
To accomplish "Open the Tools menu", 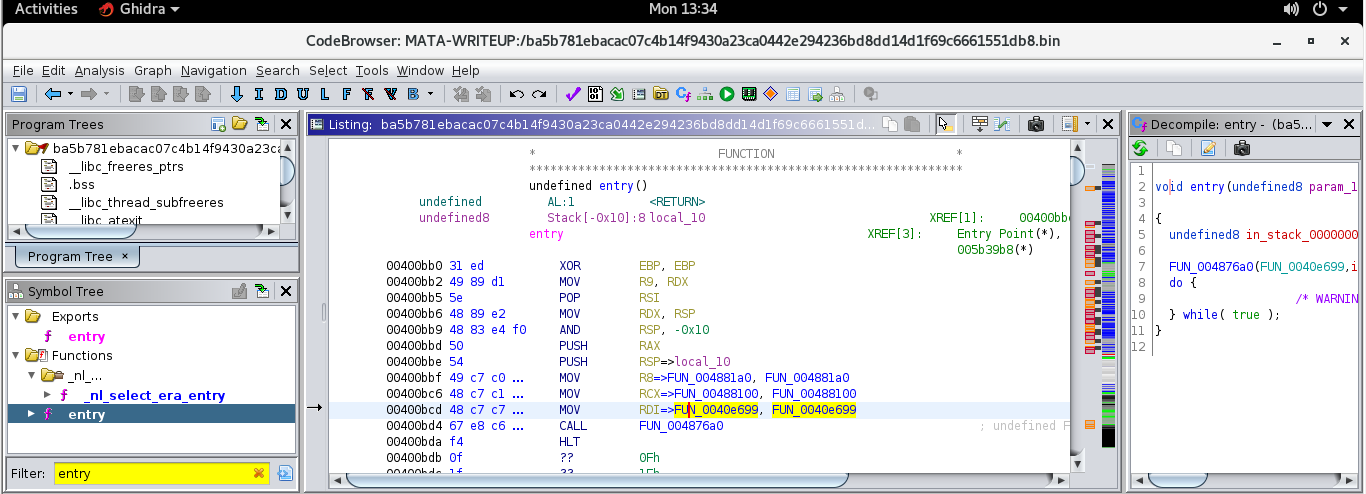I will [x=372, y=71].
